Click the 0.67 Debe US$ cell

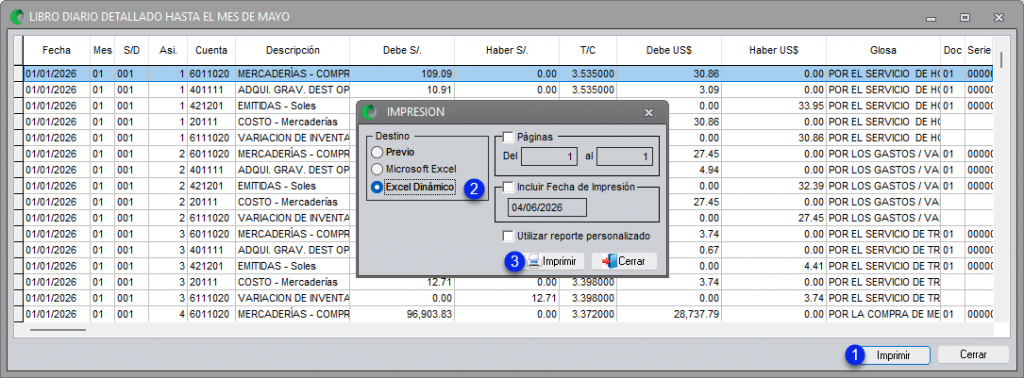coord(695,250)
